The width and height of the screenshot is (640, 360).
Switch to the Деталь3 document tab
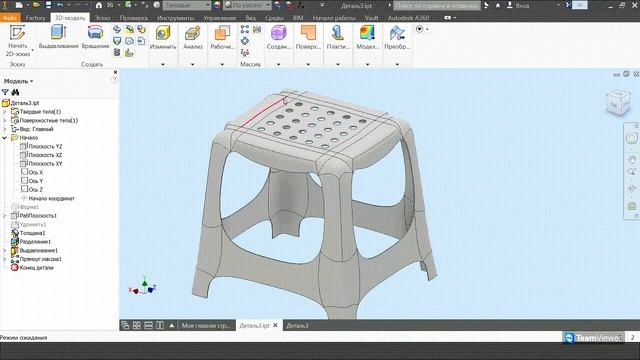[x=298, y=325]
